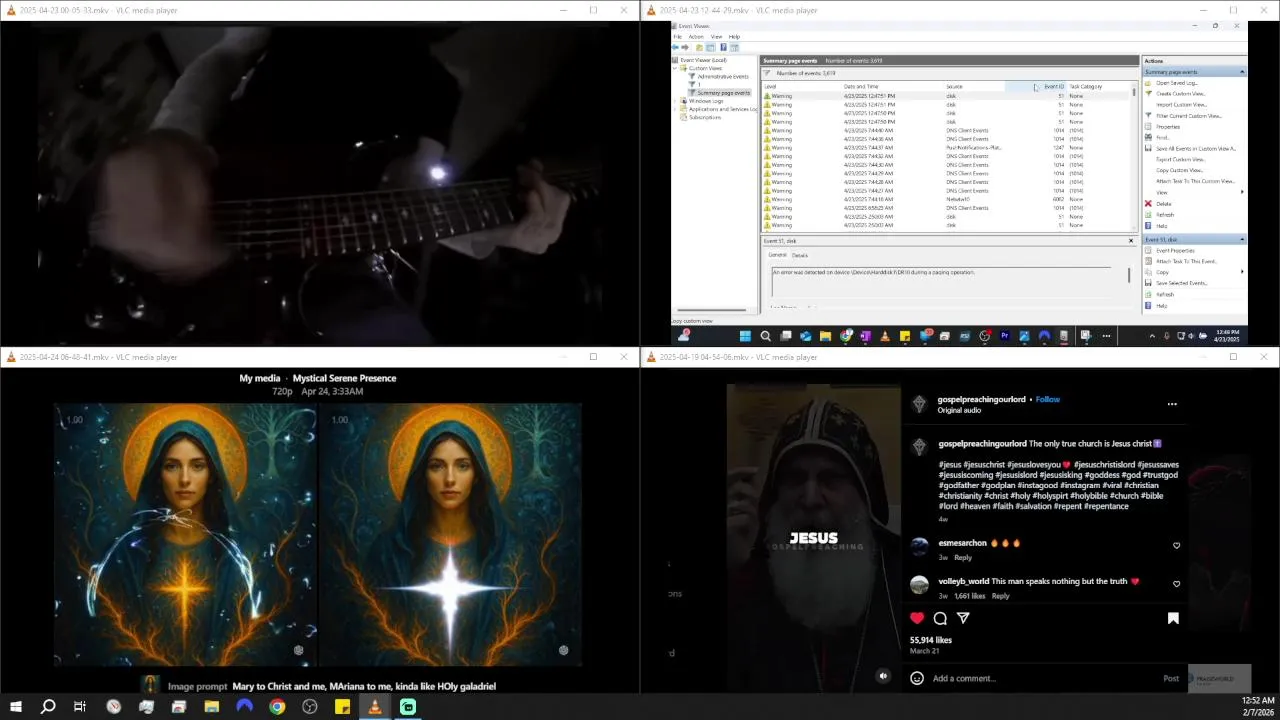
Task: Close the event preview pane with X
Action: pos(1131,241)
